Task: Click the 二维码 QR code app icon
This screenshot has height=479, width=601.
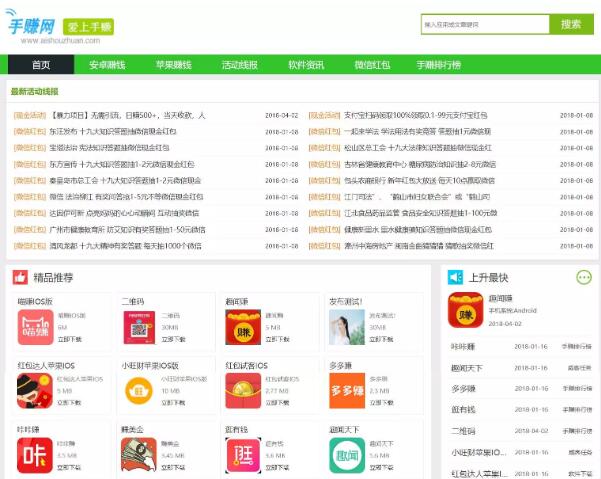Action: pyautogui.click(x=138, y=327)
